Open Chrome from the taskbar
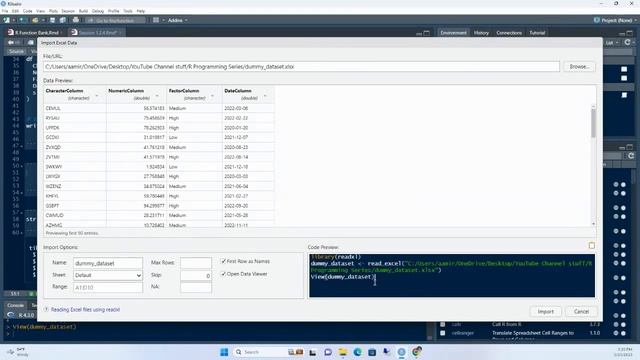The height and width of the screenshot is (360, 640). point(416,352)
